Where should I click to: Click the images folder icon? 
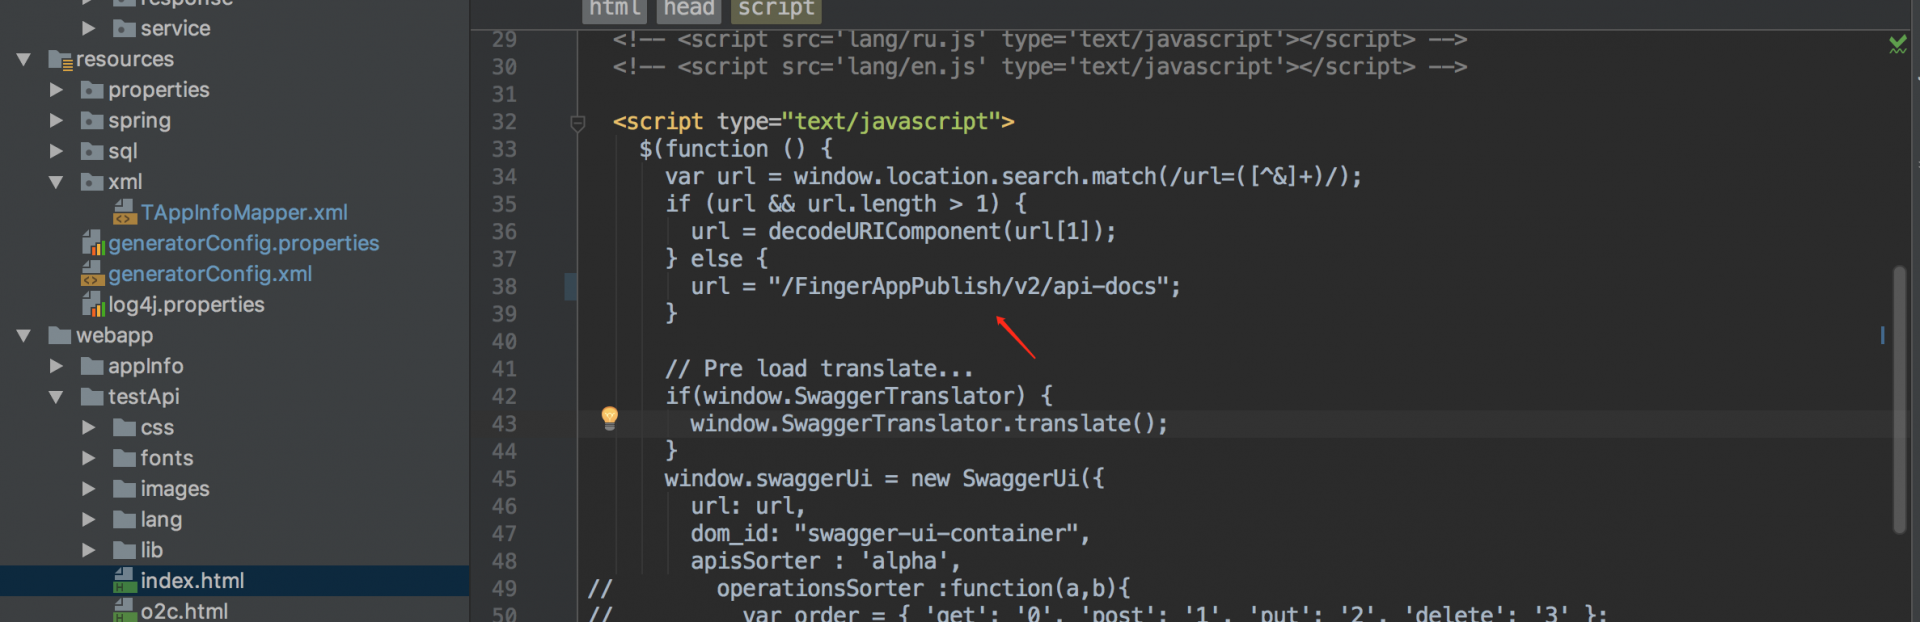[124, 489]
